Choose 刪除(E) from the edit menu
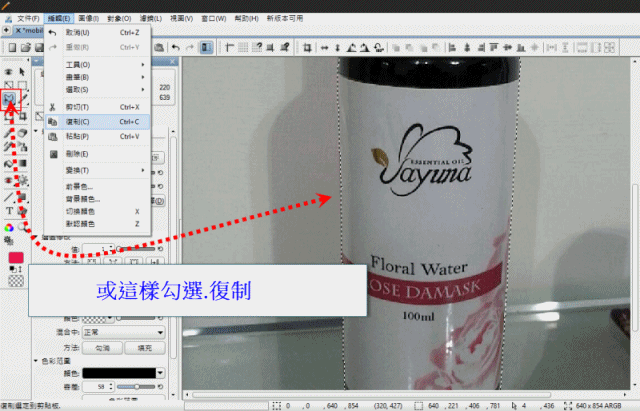This screenshot has height=411, width=640. 98,154
